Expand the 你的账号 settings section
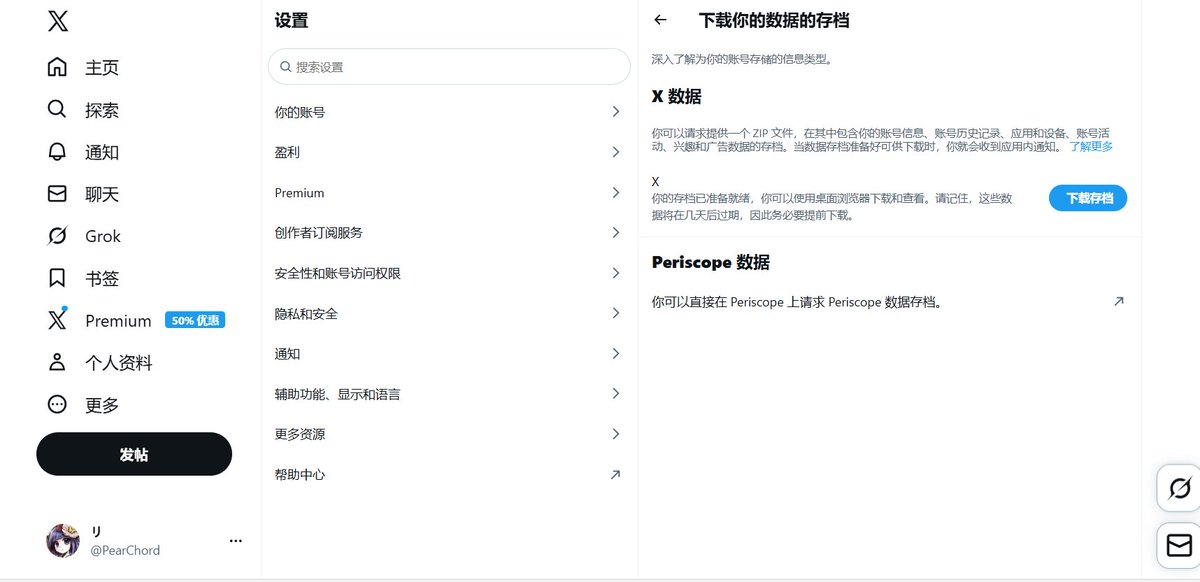Image resolution: width=1200 pixels, height=582 pixels. click(448, 112)
